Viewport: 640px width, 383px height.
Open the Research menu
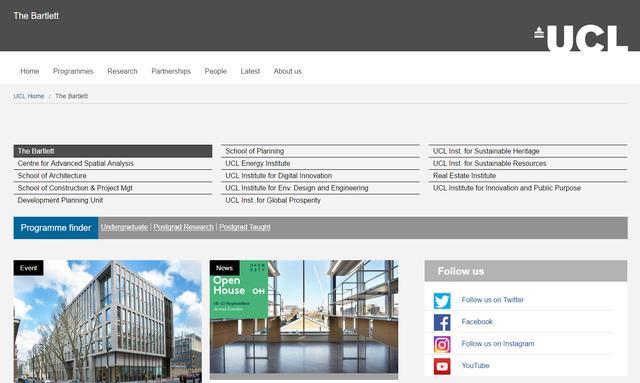point(122,71)
